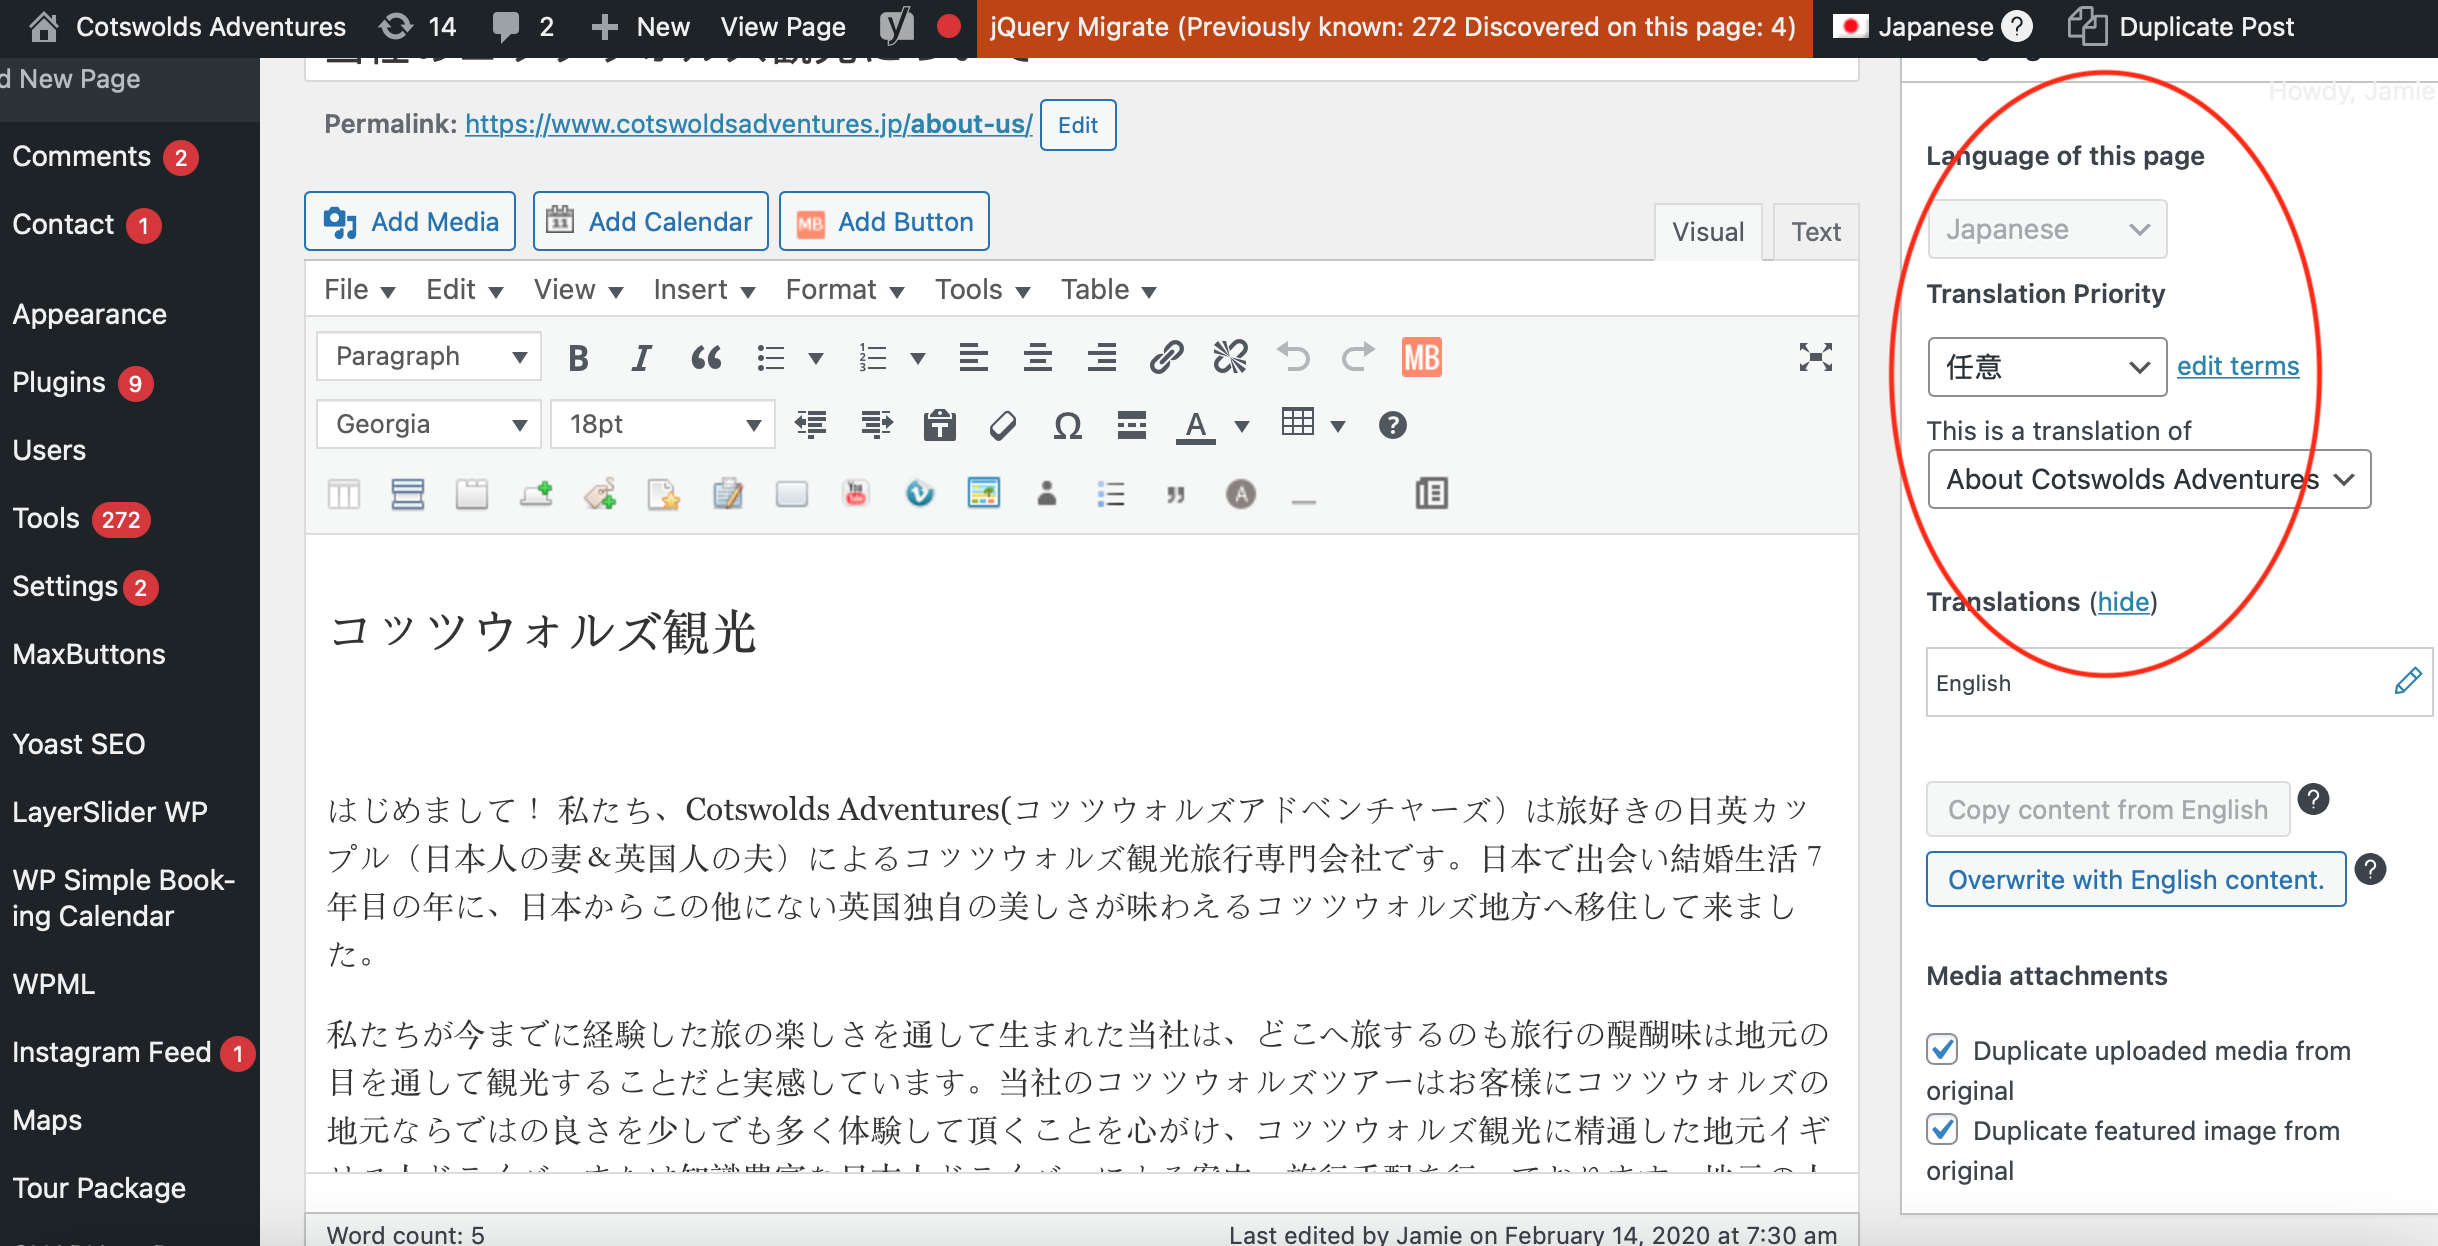Expand bulleted list style arrow
Screen dimensions: 2438x1246
815,358
